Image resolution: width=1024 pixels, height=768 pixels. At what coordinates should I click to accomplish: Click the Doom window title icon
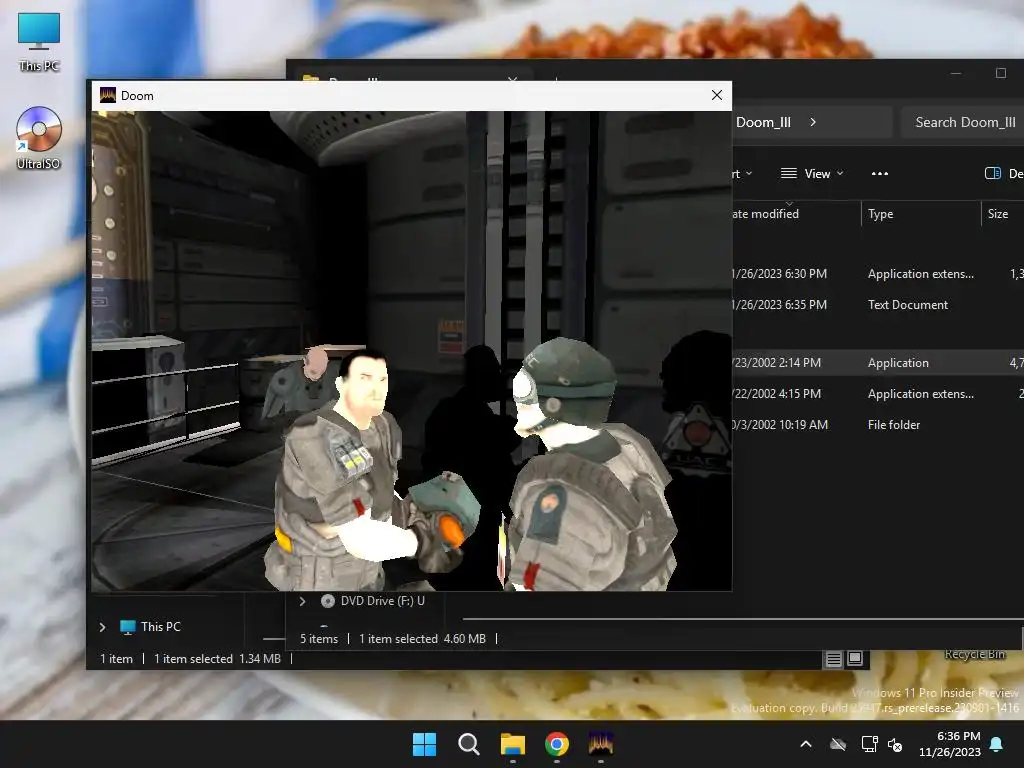point(108,95)
